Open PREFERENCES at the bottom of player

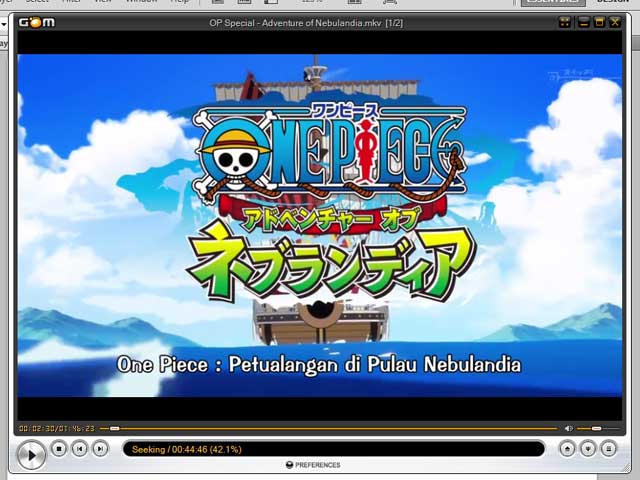313,465
